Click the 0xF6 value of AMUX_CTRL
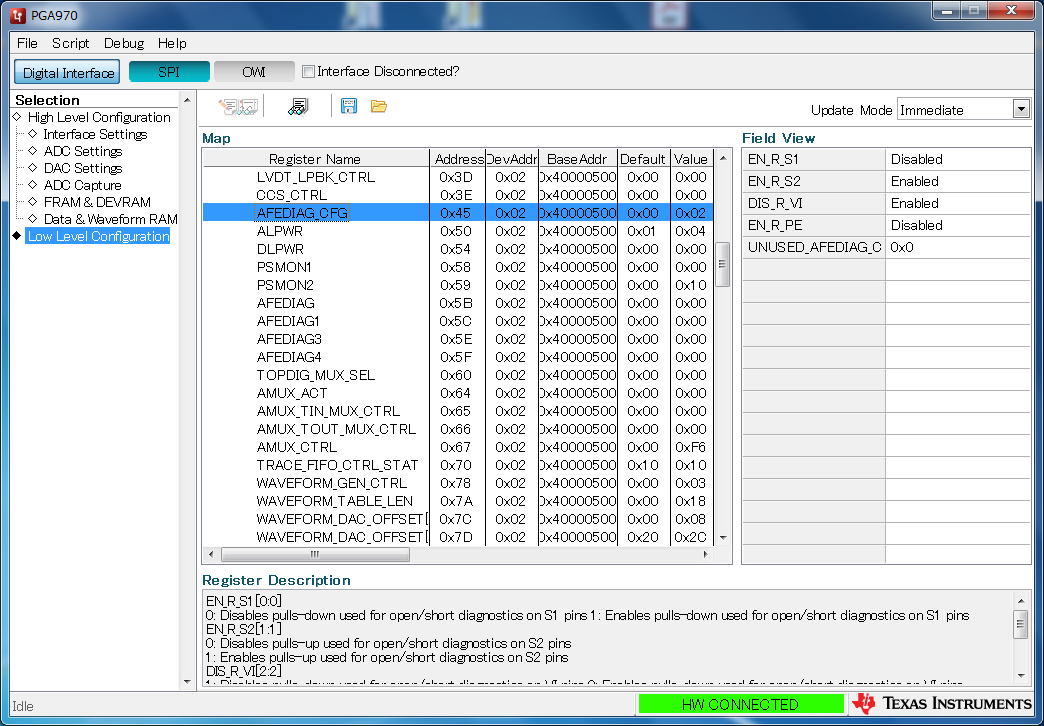Screen dimensions: 1044x726 coord(690,447)
